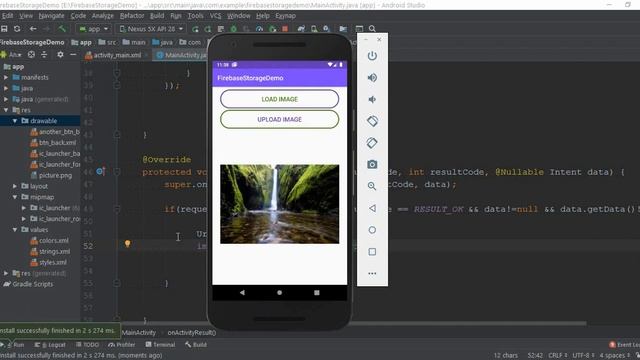Expand the manifests folder

click(6, 77)
